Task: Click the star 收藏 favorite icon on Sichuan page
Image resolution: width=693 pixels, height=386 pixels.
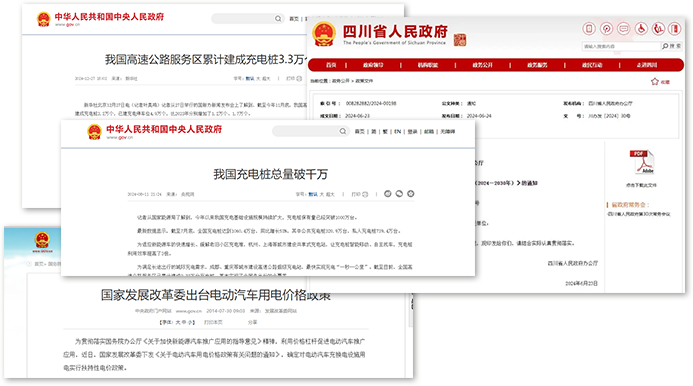Action: pos(655,81)
